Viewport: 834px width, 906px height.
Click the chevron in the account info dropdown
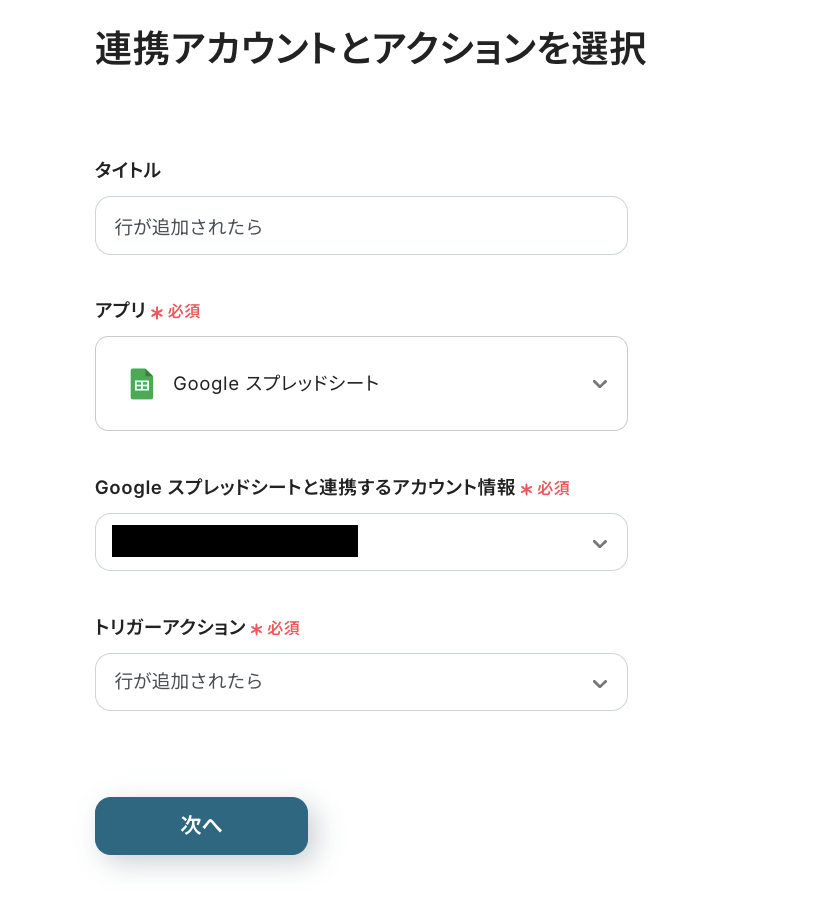click(x=600, y=543)
